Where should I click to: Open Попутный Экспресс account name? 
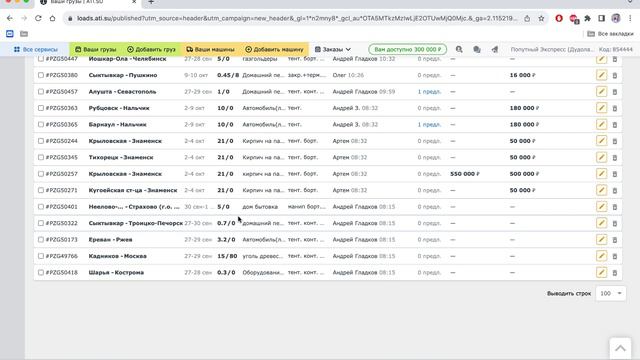(552, 49)
